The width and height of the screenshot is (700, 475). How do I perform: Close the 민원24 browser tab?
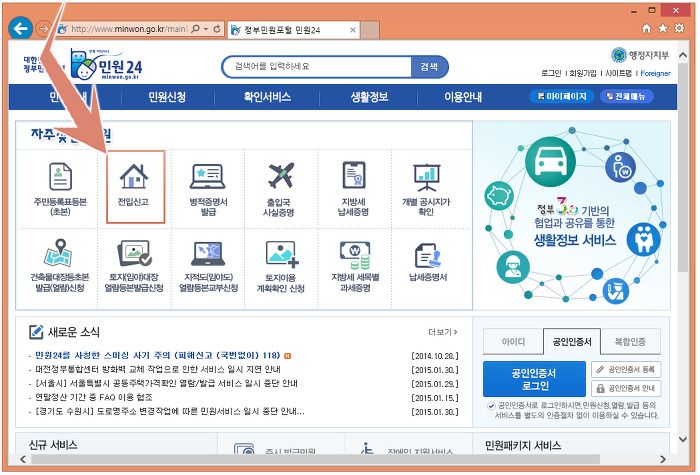(353, 30)
